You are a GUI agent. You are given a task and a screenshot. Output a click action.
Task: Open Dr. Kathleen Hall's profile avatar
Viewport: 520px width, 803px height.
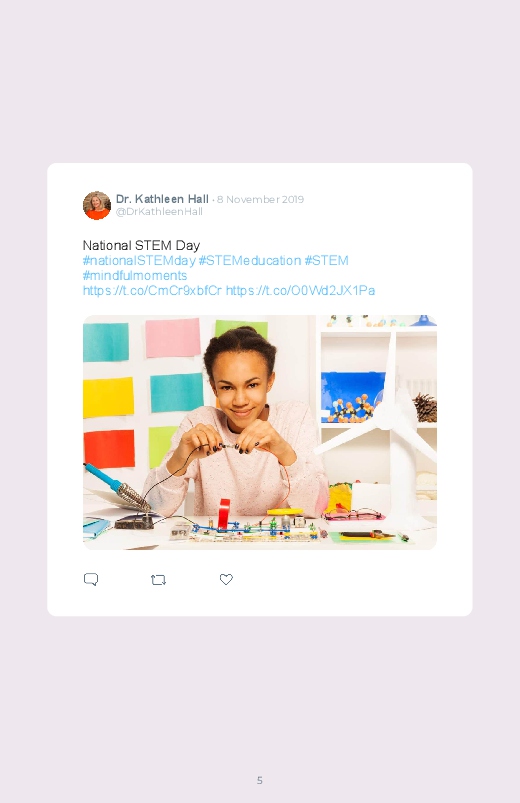tap(97, 205)
